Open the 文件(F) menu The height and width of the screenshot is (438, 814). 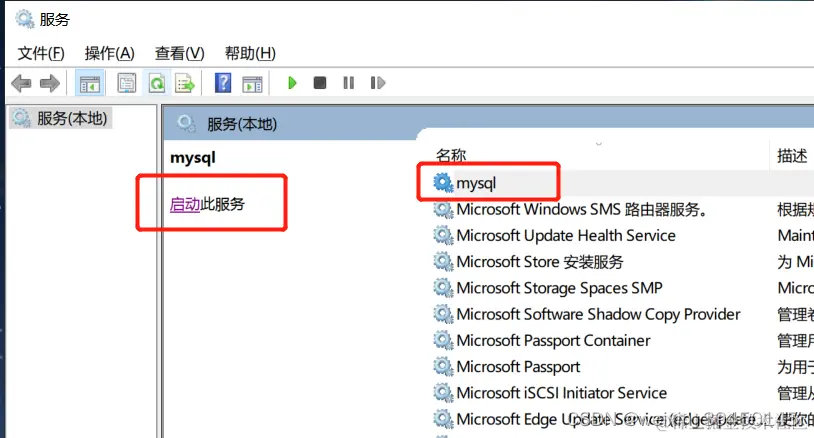click(41, 53)
